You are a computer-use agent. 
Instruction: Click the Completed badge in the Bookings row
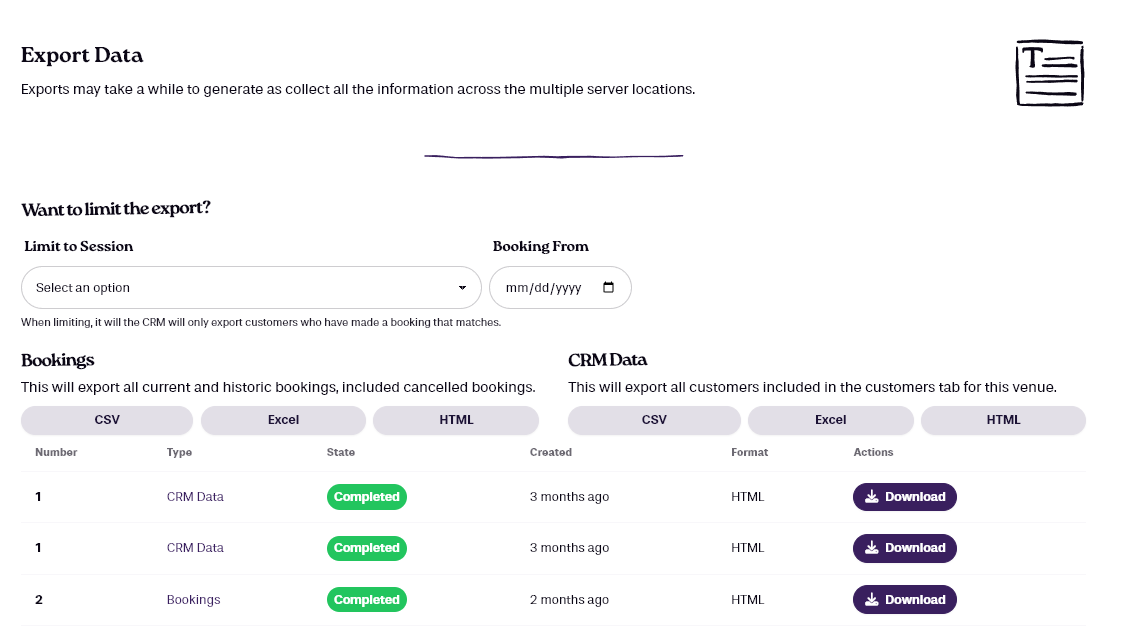[366, 600]
